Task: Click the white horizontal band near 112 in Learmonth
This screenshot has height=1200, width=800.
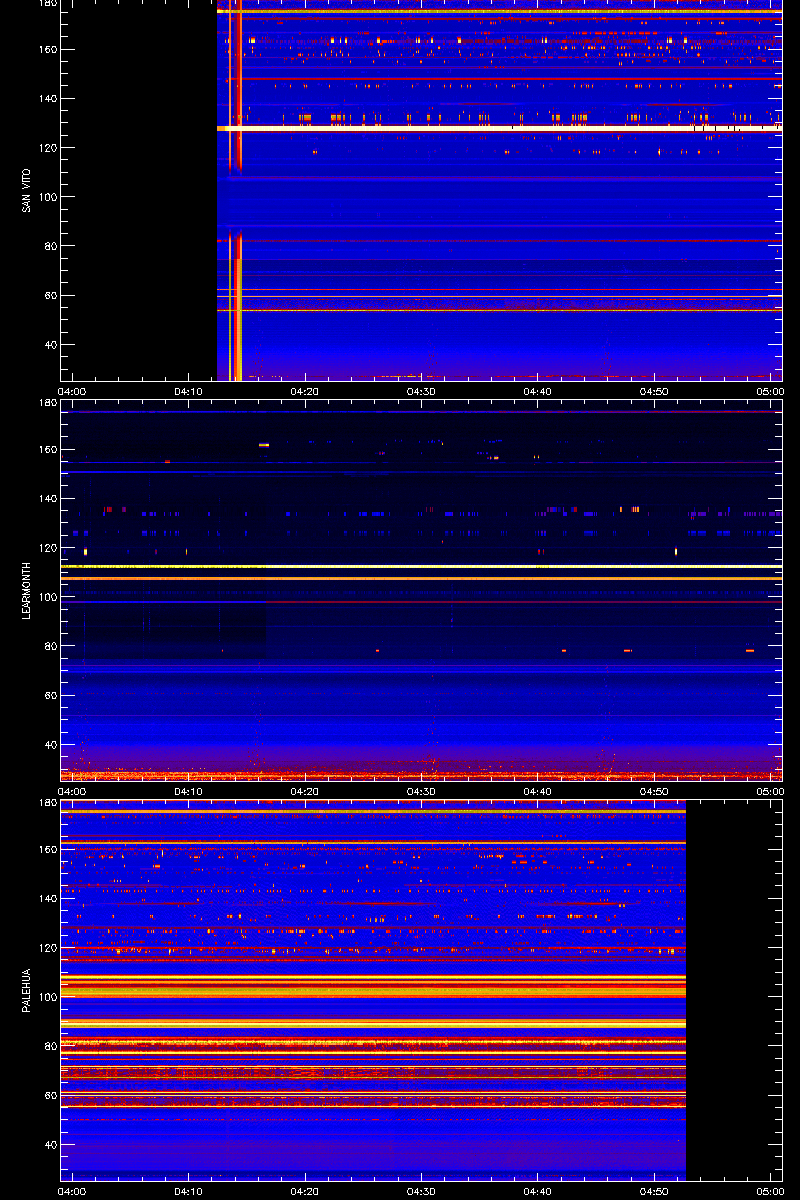Action: [421, 567]
